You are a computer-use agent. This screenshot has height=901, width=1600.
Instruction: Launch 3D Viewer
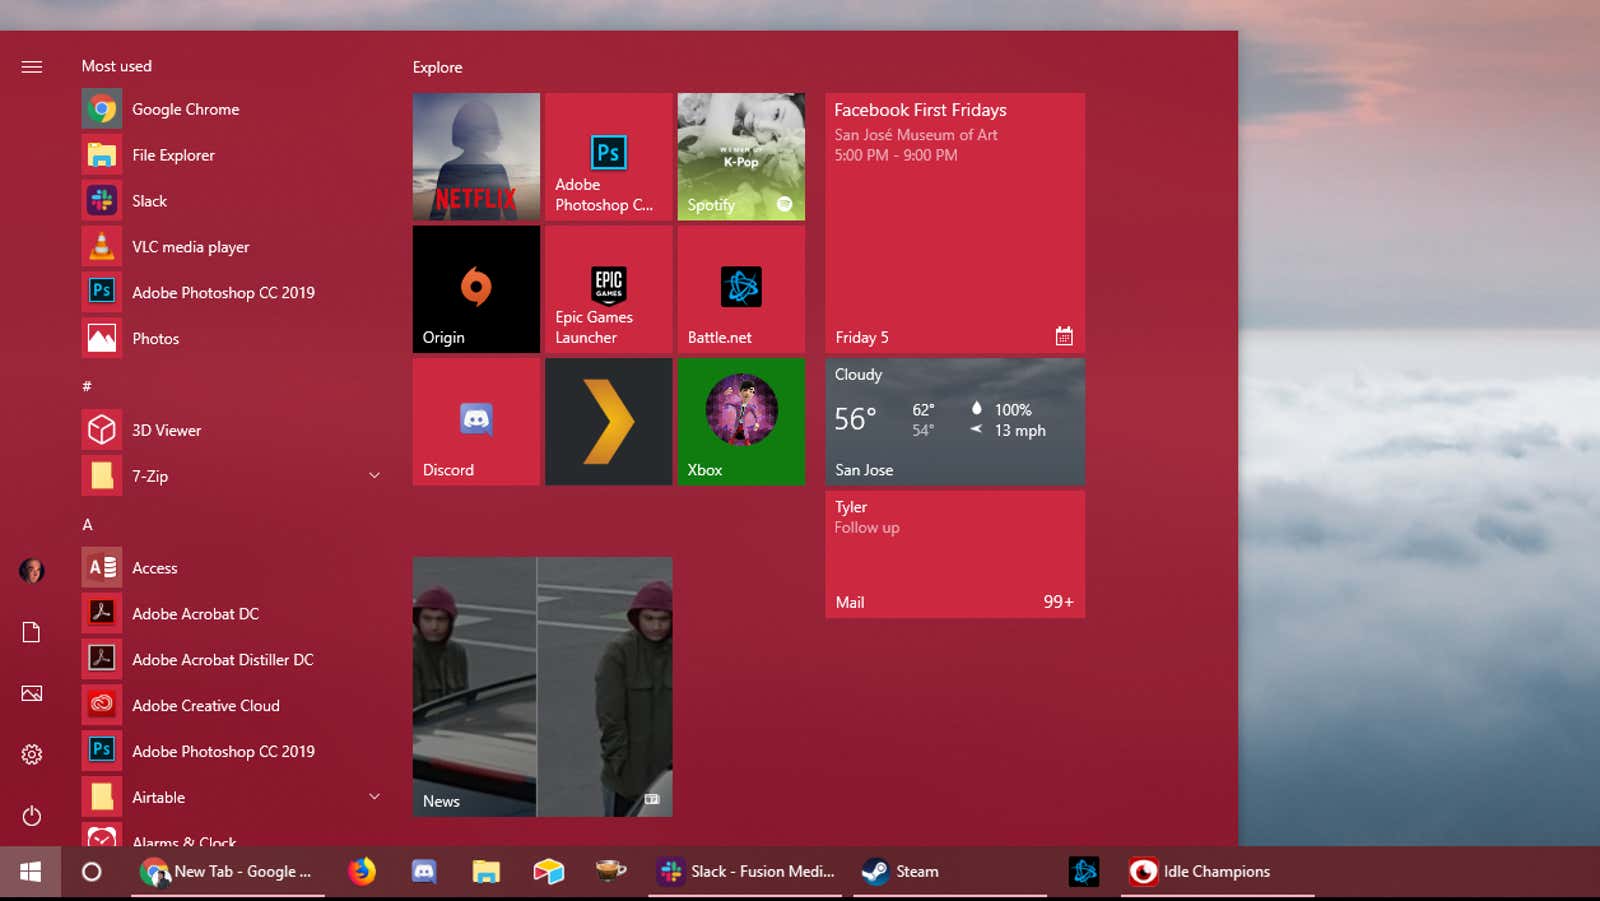pos(230,430)
